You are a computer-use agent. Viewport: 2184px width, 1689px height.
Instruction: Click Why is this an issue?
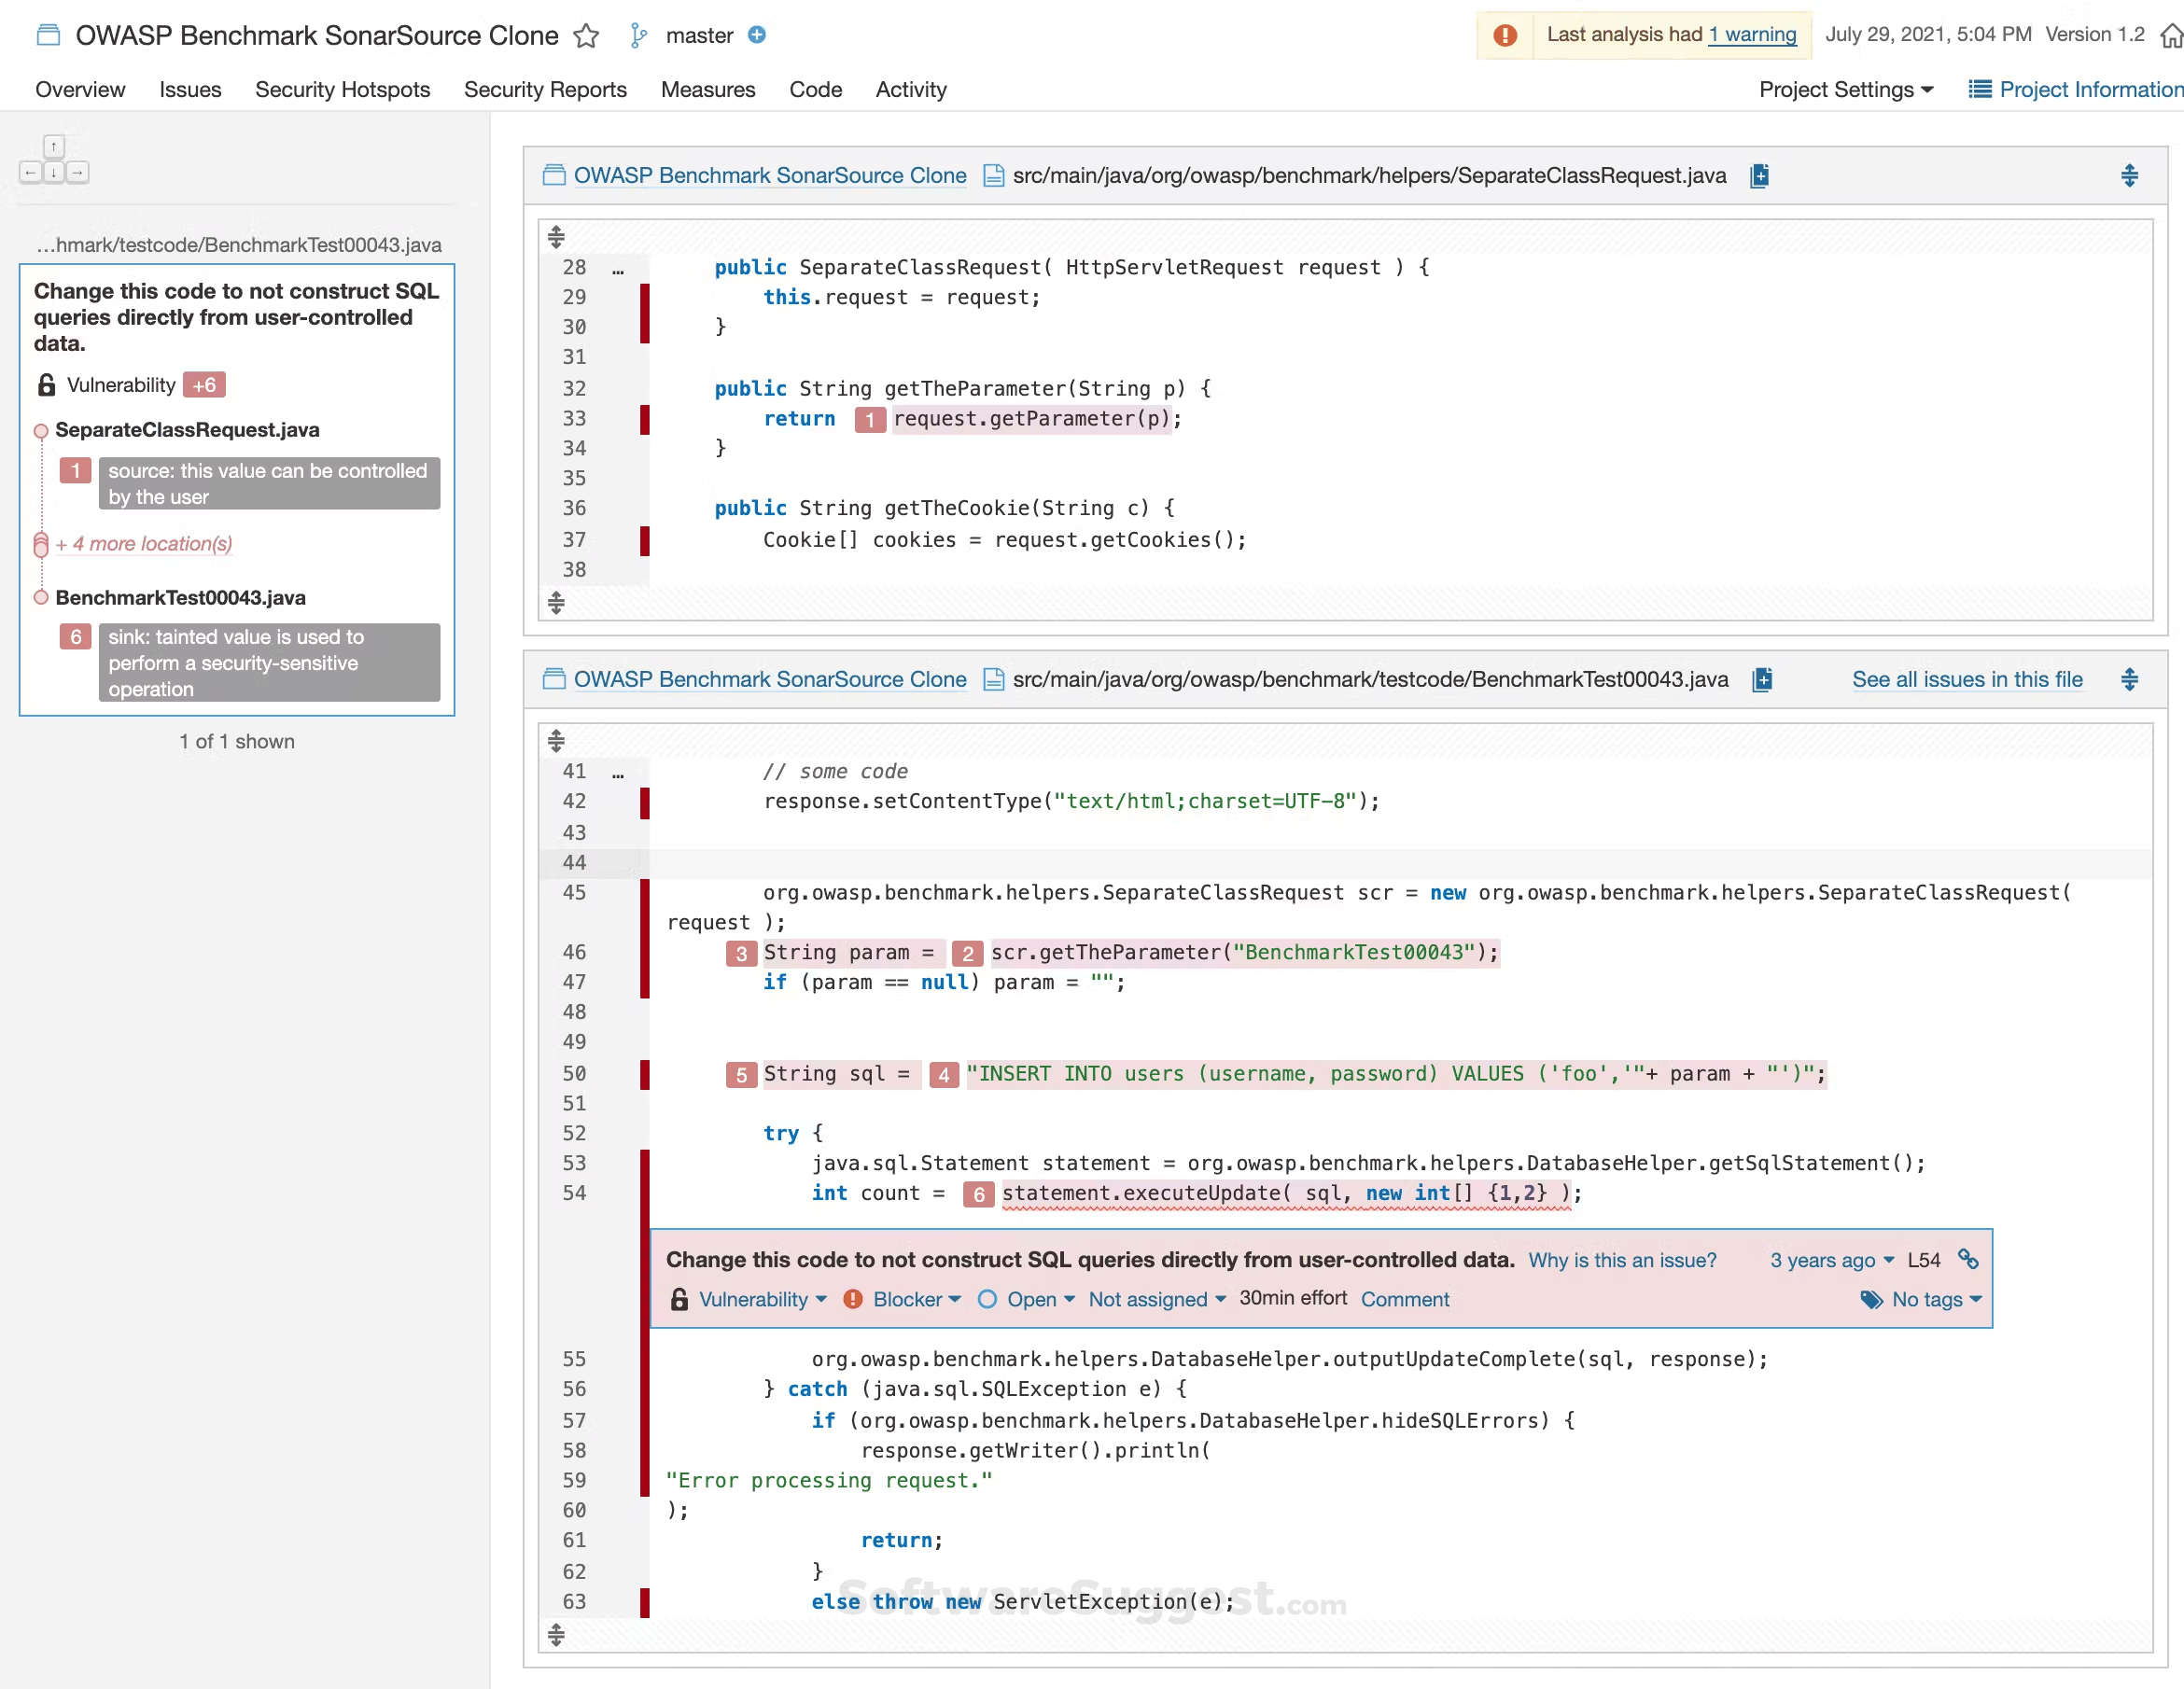coord(1622,1261)
